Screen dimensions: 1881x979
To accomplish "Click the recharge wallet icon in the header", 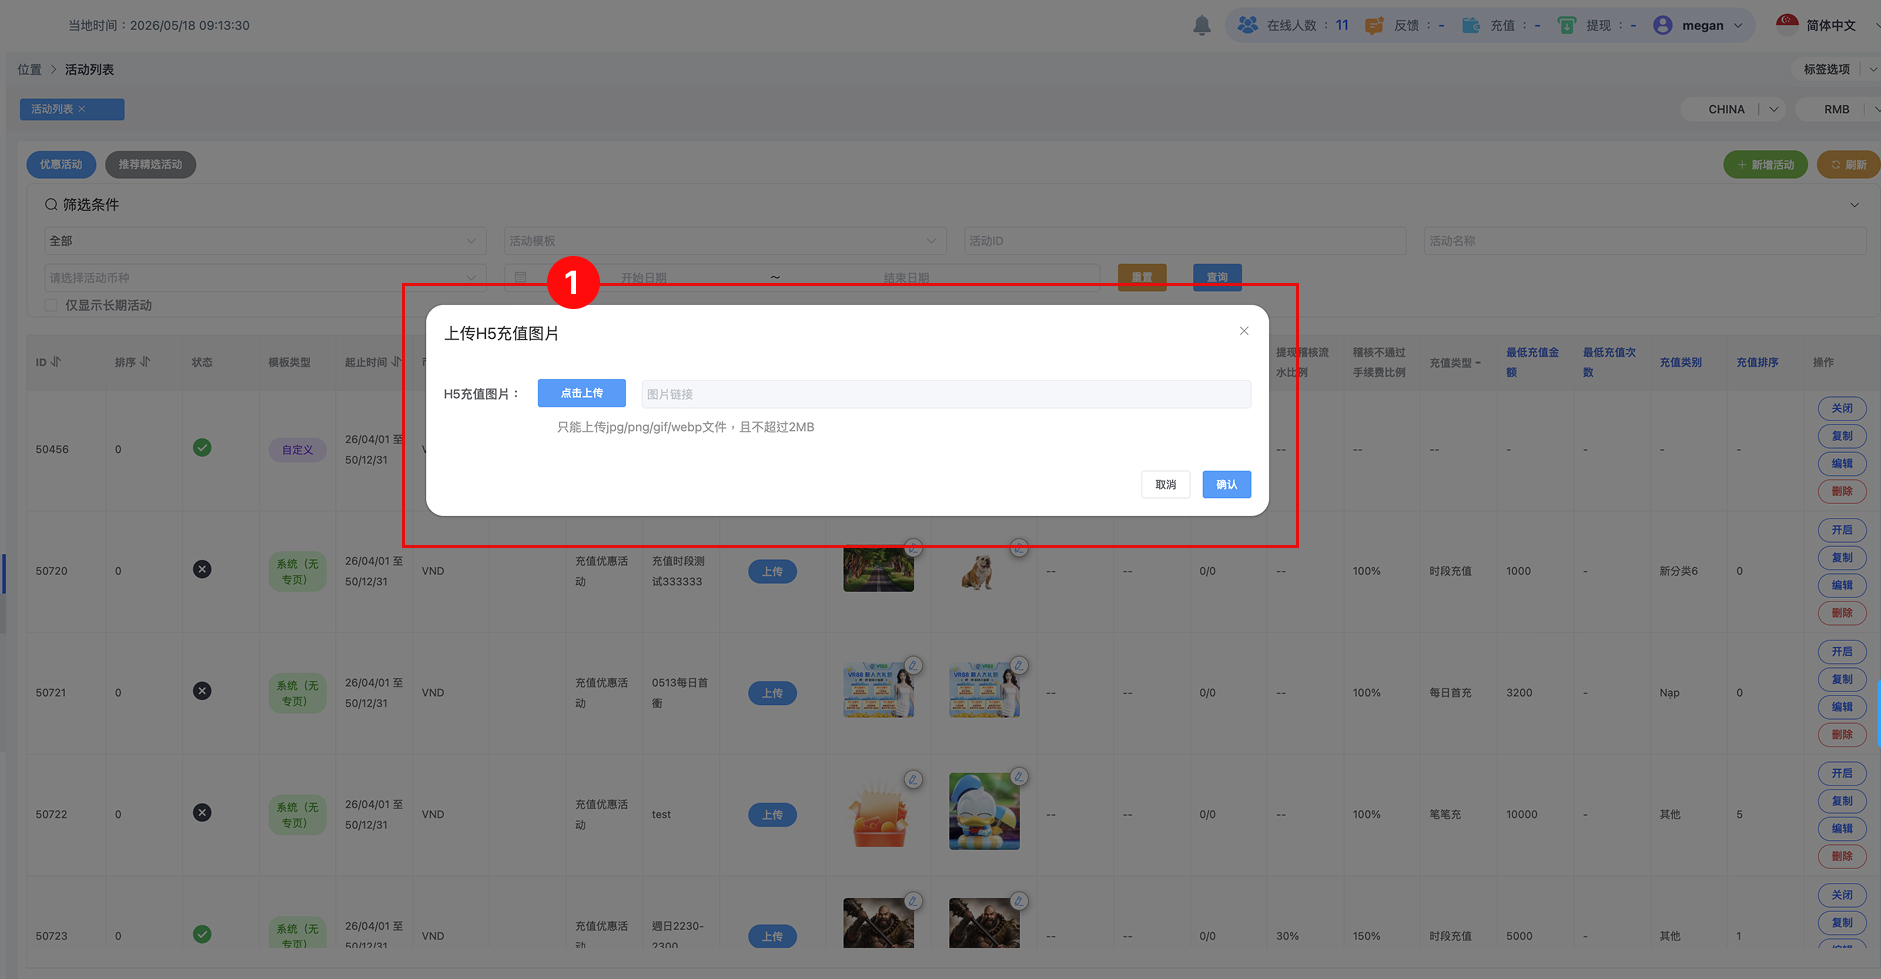I will (x=1471, y=25).
